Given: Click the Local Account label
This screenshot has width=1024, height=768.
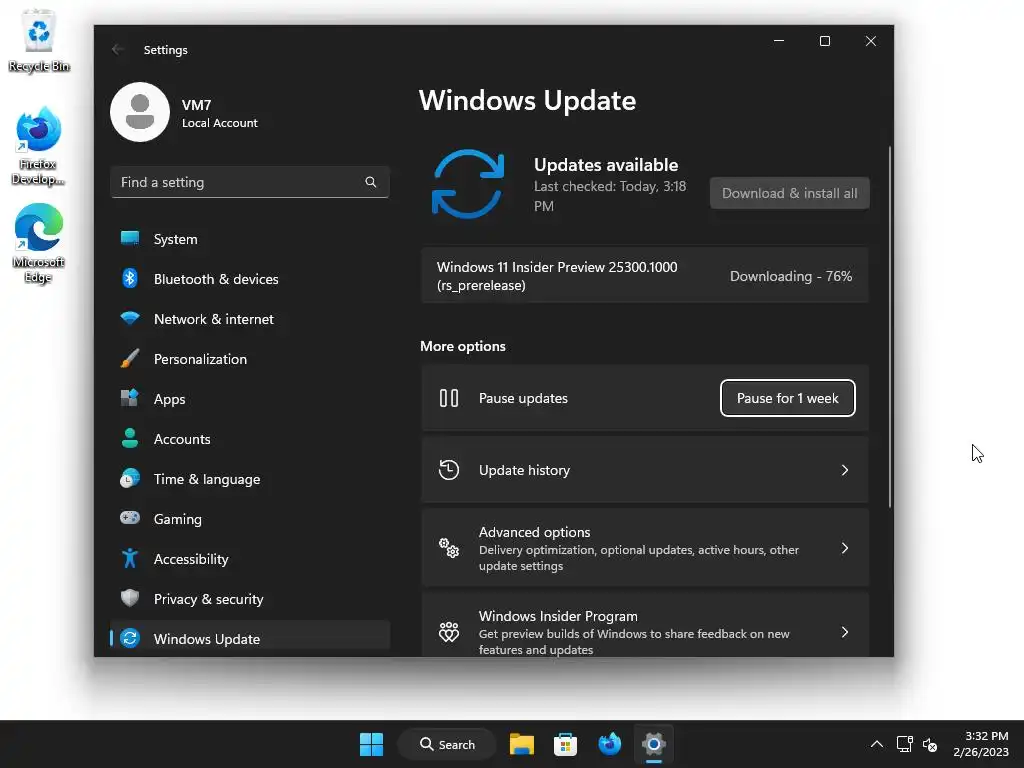Looking at the screenshot, I should click(x=219, y=123).
